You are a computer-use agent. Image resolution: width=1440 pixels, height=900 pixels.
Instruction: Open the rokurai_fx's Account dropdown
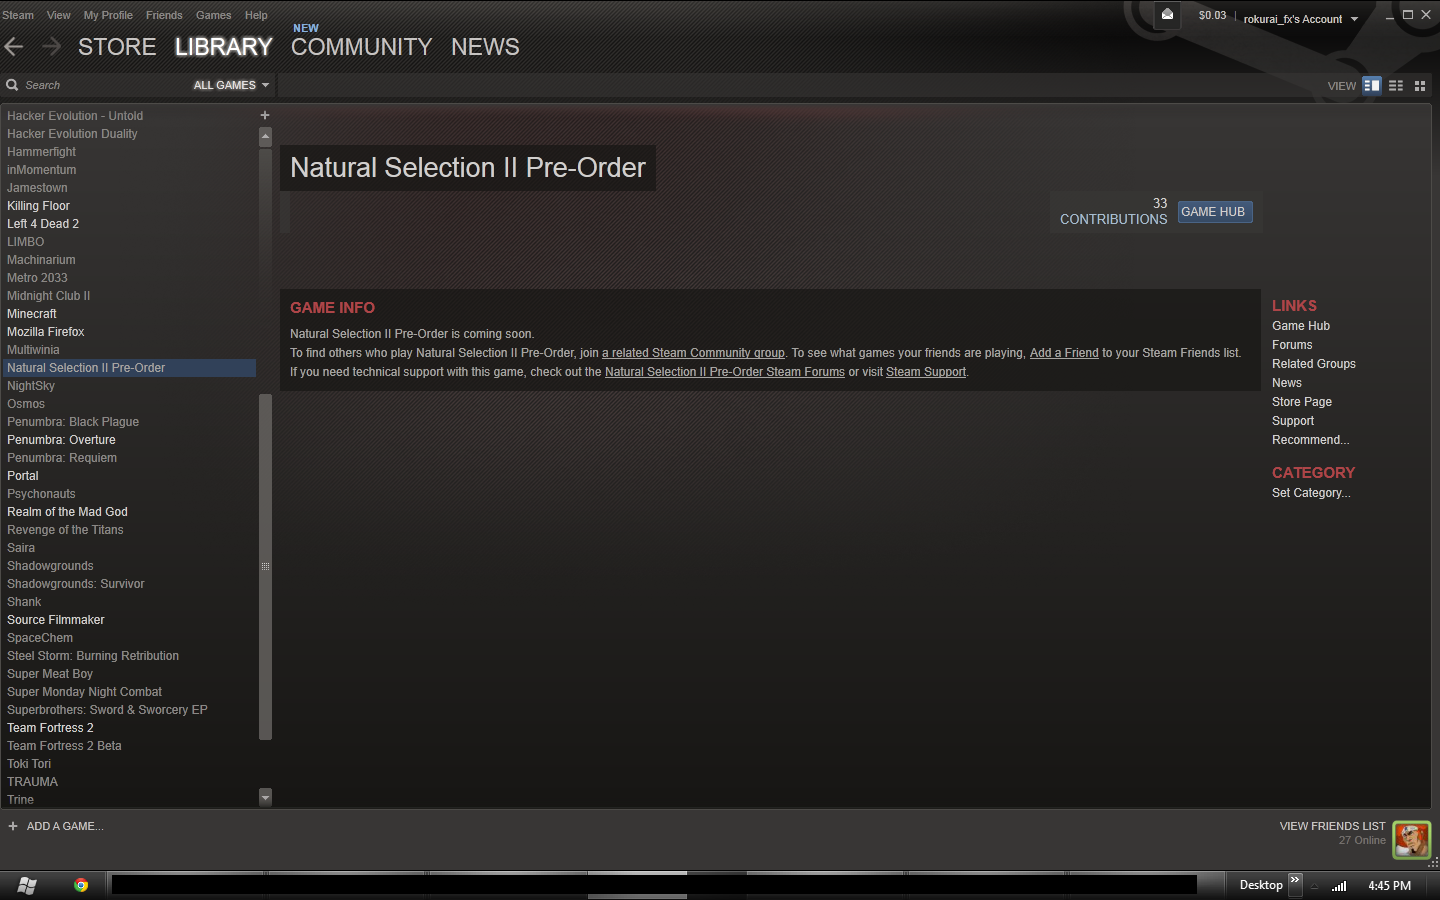pyautogui.click(x=1301, y=19)
